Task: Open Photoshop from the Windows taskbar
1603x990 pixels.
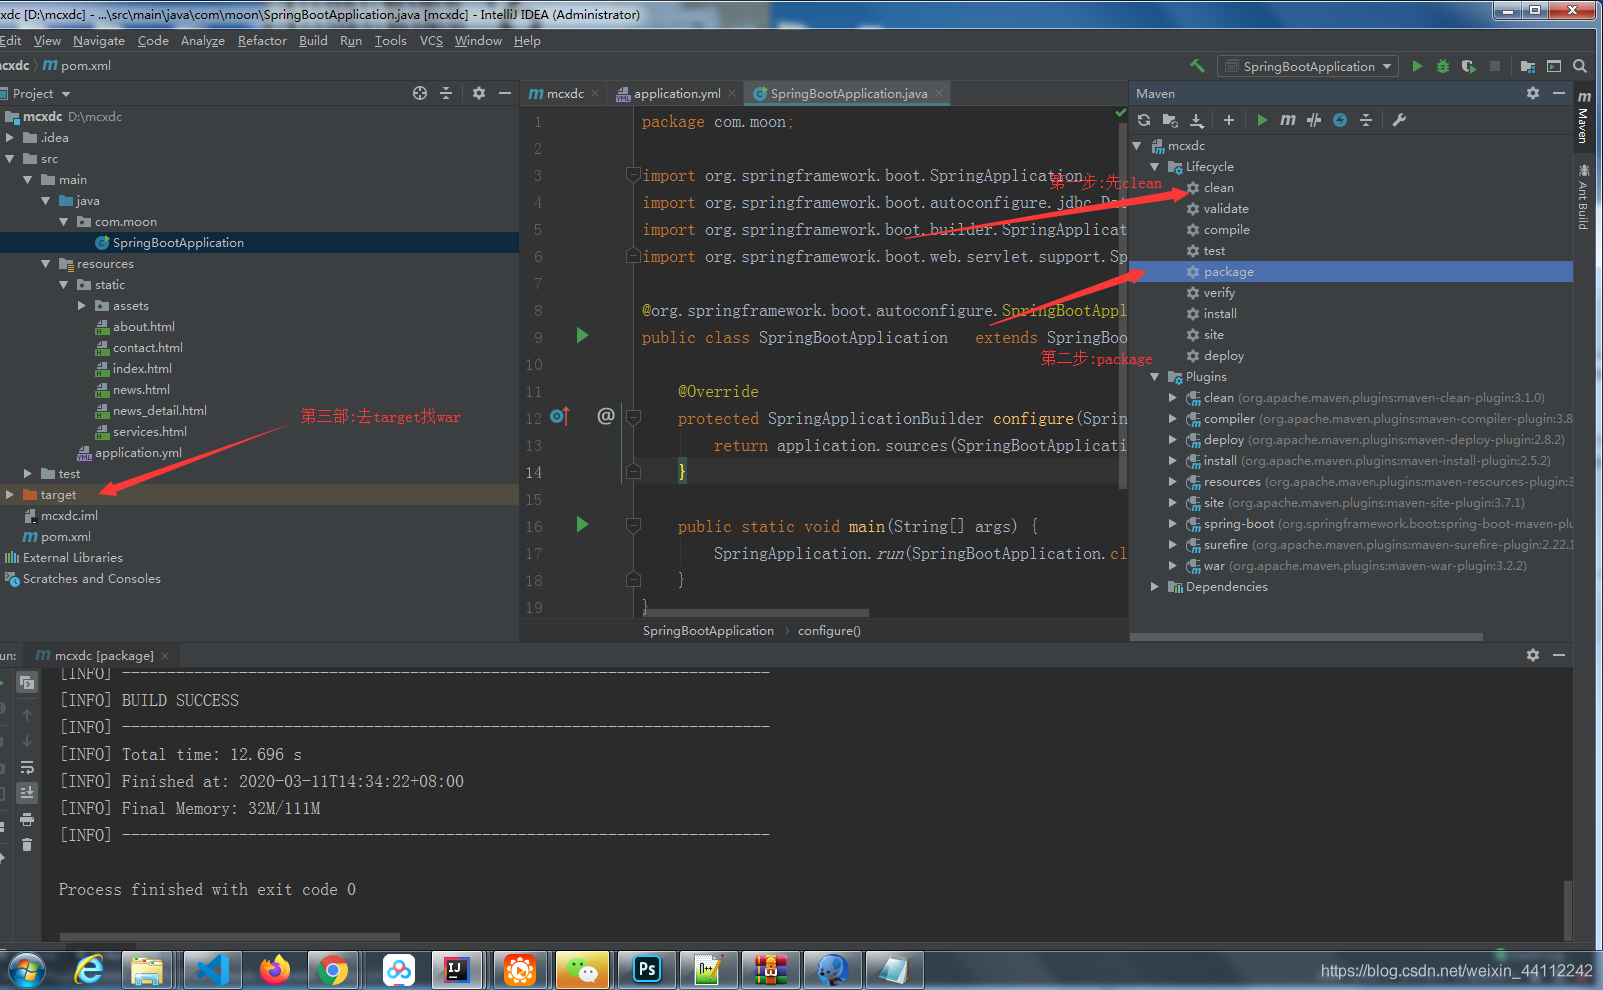Action: pos(647,969)
